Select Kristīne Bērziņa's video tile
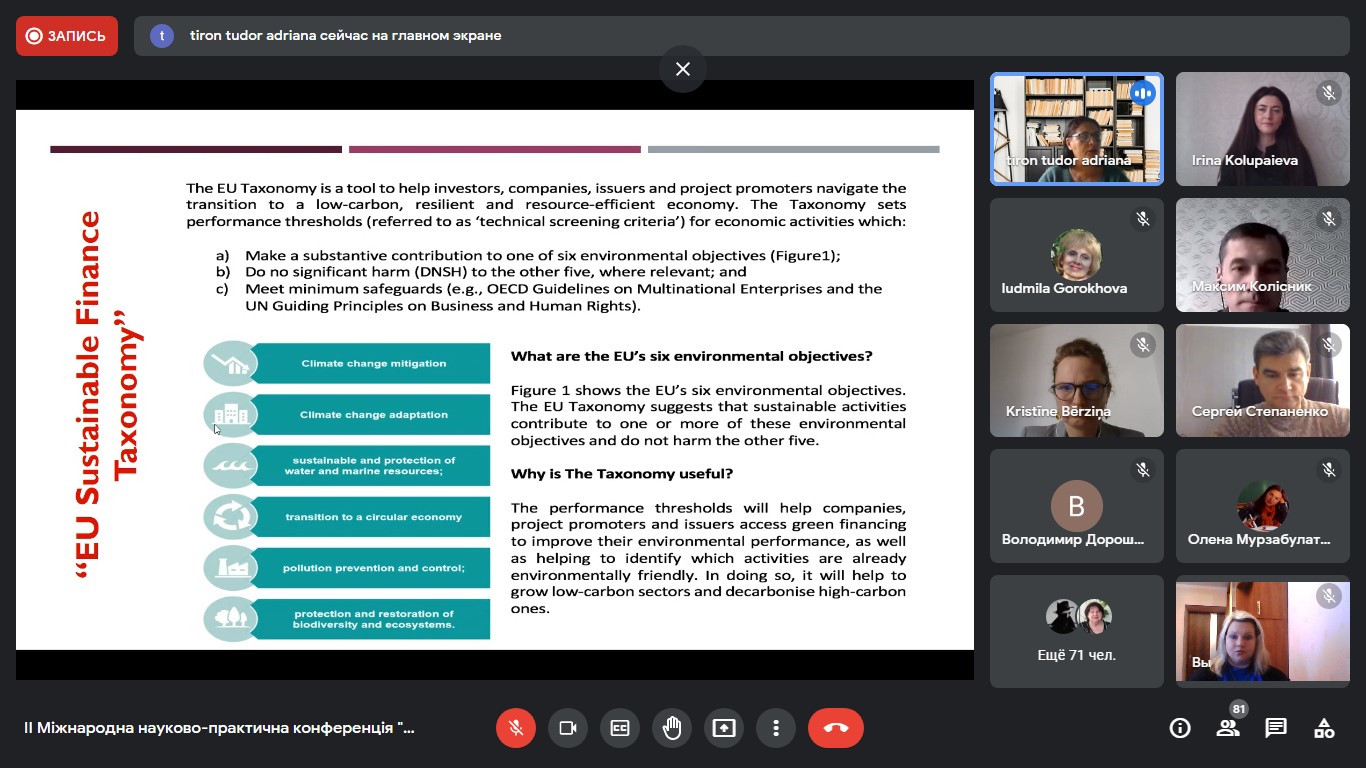This screenshot has height=768, width=1366. 1077,380
